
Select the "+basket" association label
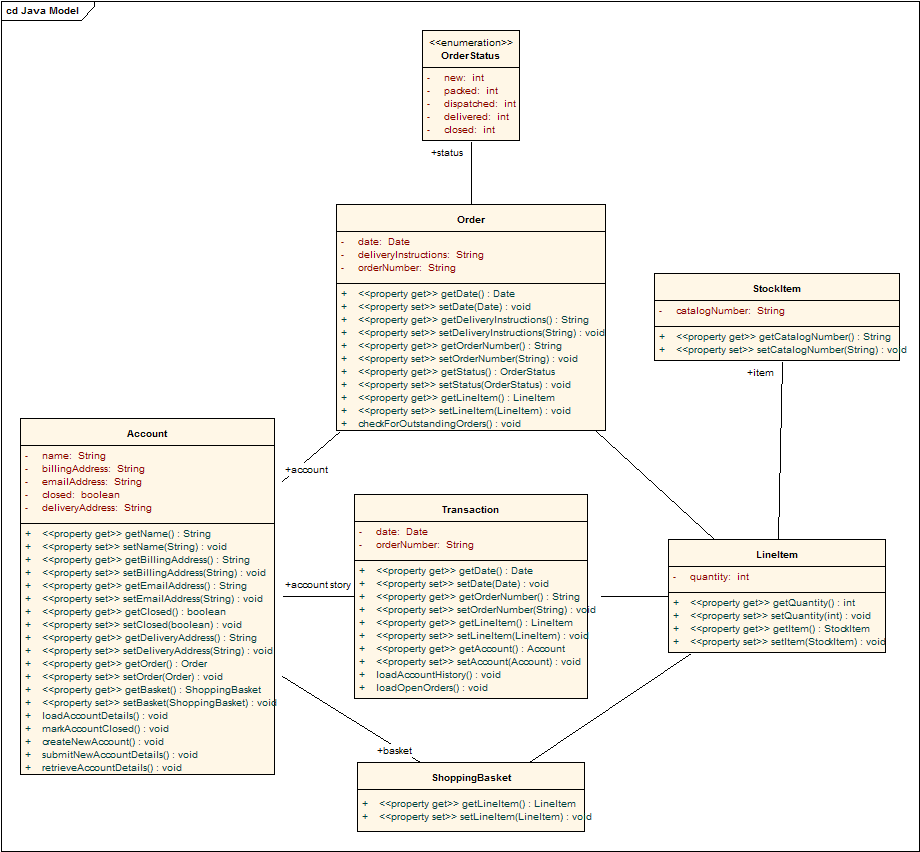394,750
